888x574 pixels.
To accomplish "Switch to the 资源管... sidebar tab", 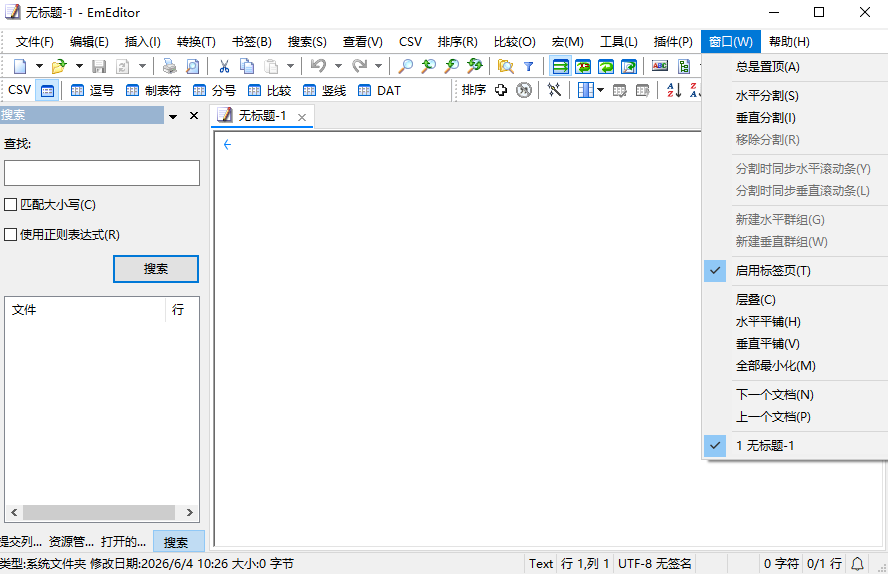I will (x=71, y=542).
